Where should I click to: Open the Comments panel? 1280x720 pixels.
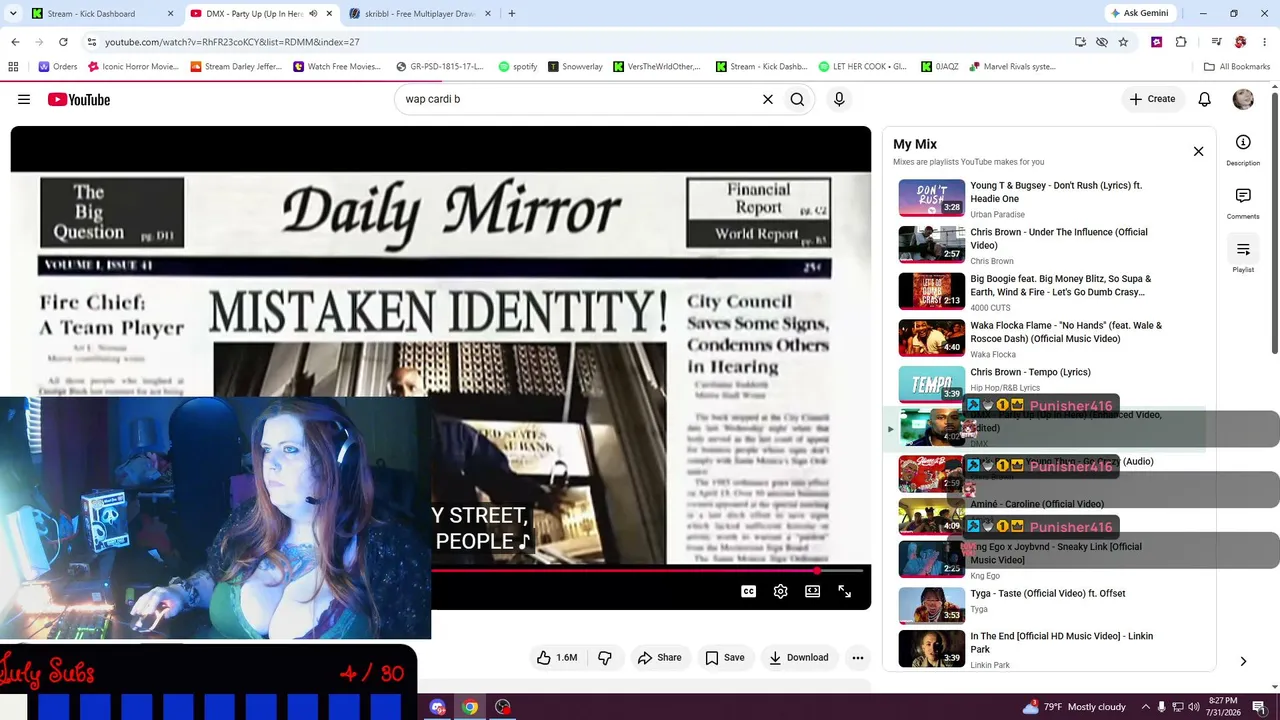pyautogui.click(x=1243, y=203)
